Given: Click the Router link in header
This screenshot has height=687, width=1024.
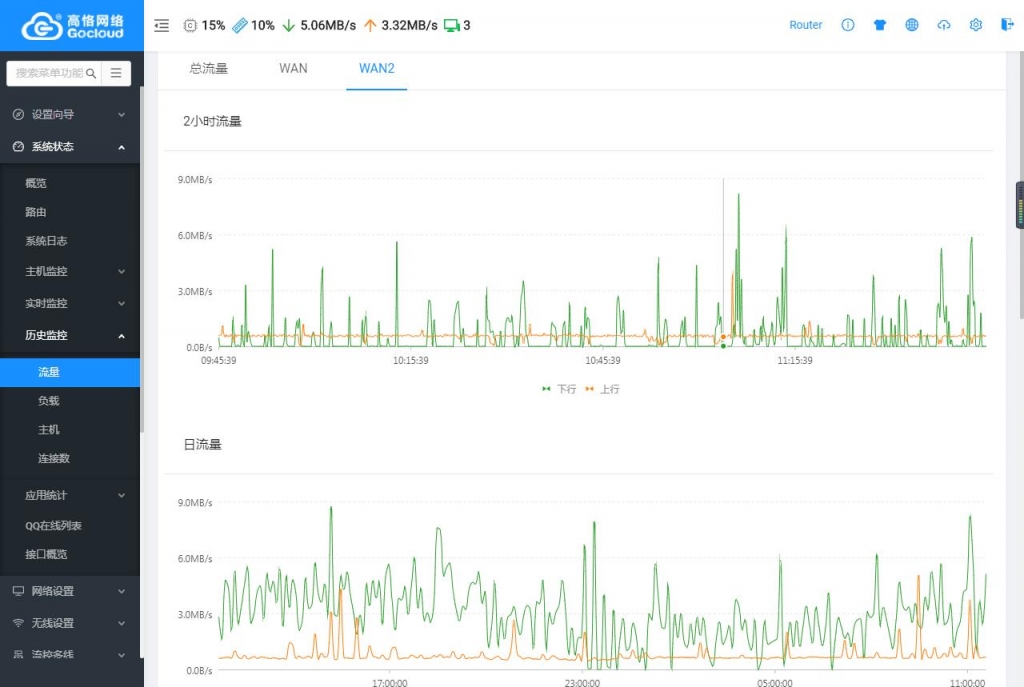Looking at the screenshot, I should [x=805, y=25].
